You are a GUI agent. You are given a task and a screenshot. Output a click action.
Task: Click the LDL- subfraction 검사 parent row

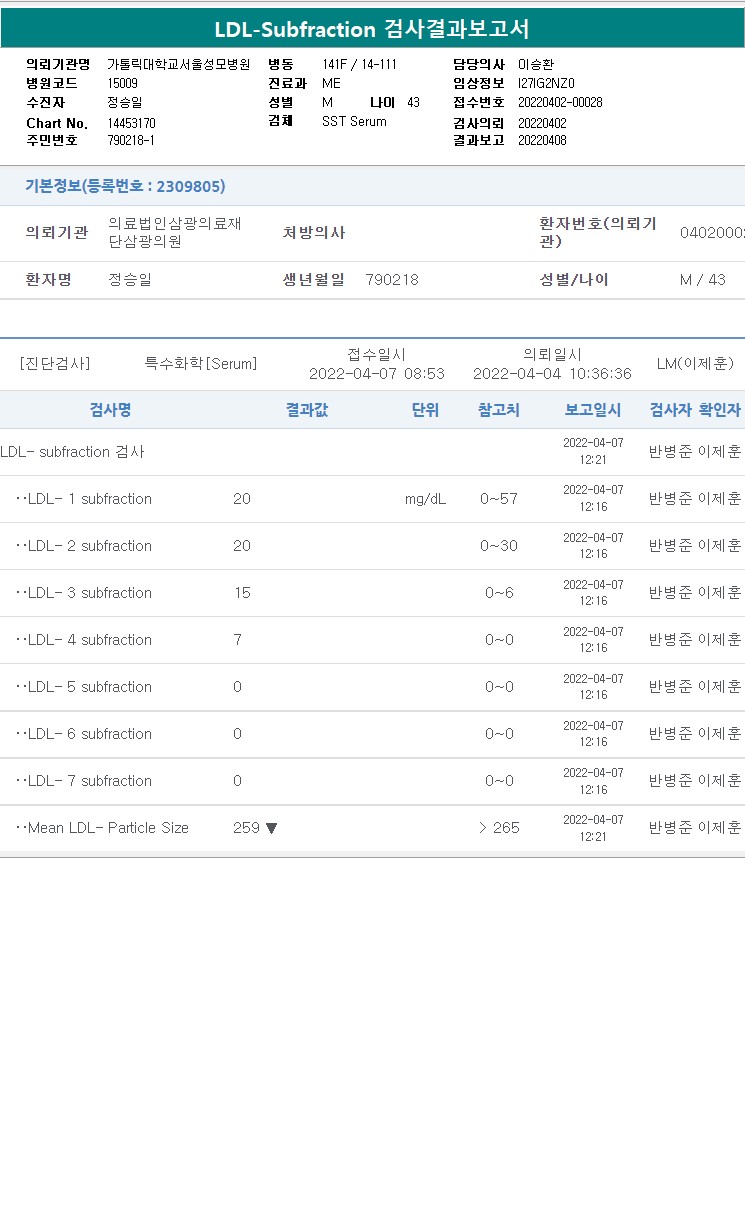[372, 452]
